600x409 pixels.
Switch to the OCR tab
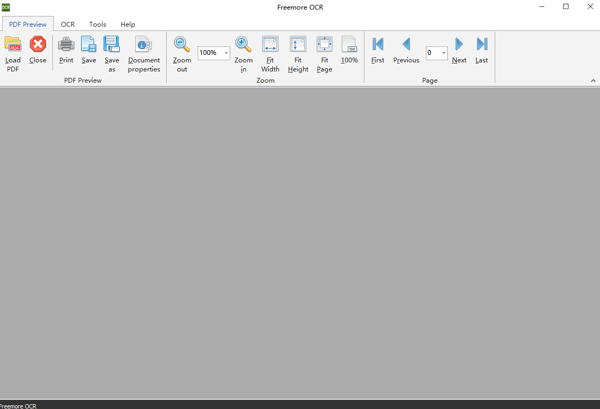(68, 24)
